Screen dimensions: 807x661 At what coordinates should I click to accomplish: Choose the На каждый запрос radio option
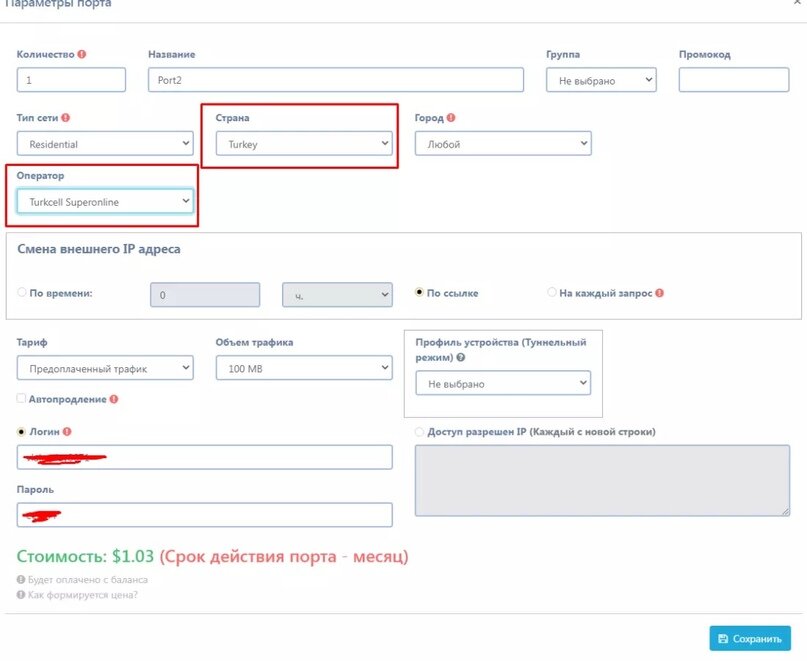[x=552, y=292]
